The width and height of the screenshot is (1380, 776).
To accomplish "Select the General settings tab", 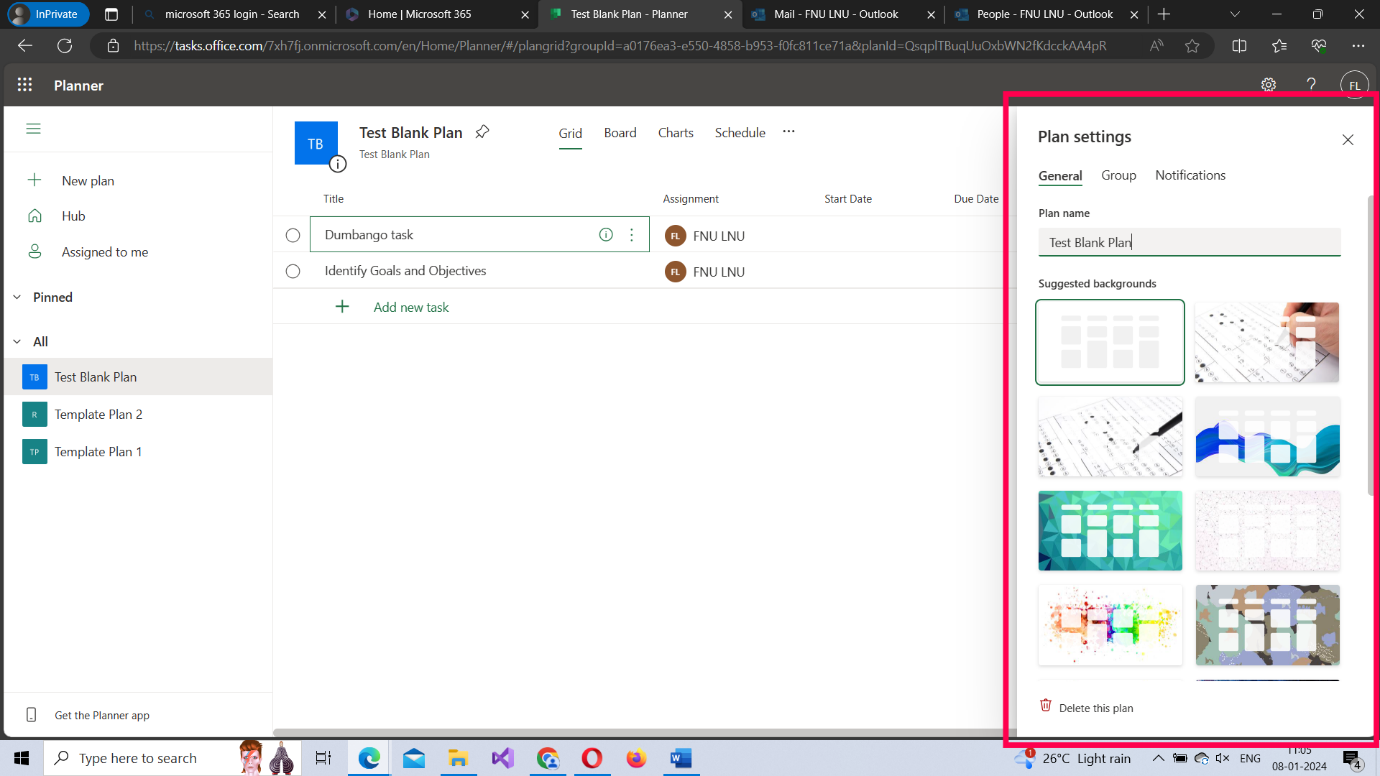I will click(x=1060, y=176).
